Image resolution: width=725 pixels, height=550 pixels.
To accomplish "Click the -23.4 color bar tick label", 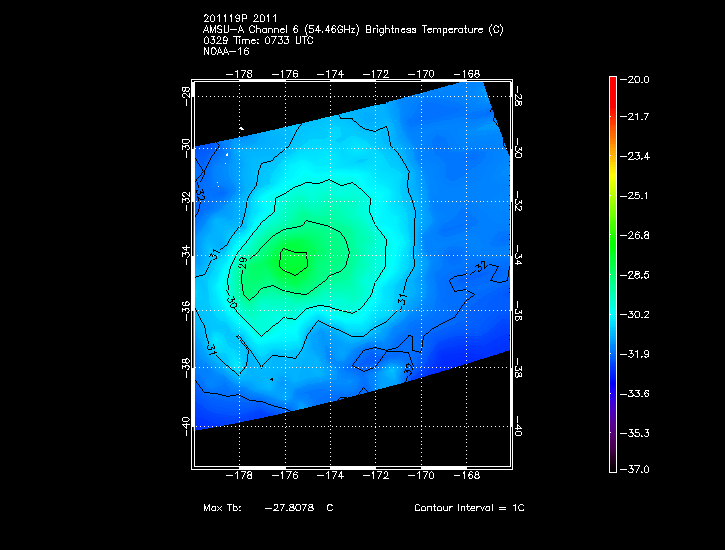I will pos(637,157).
